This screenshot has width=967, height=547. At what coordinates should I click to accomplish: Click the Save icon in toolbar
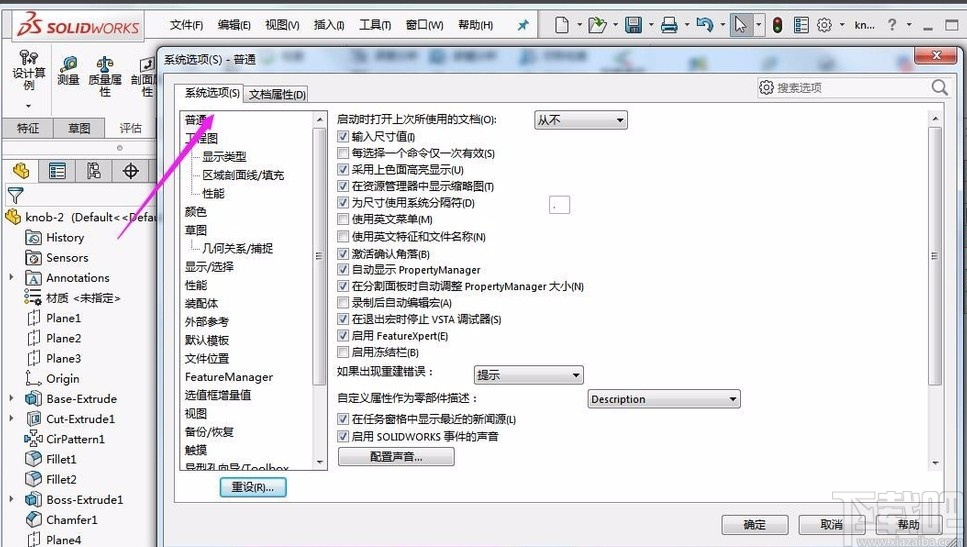[x=633, y=25]
